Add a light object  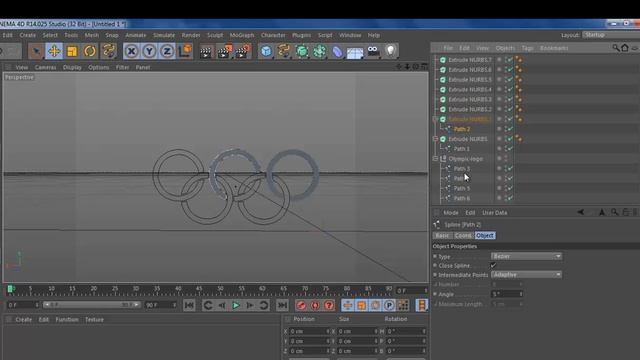coord(391,51)
